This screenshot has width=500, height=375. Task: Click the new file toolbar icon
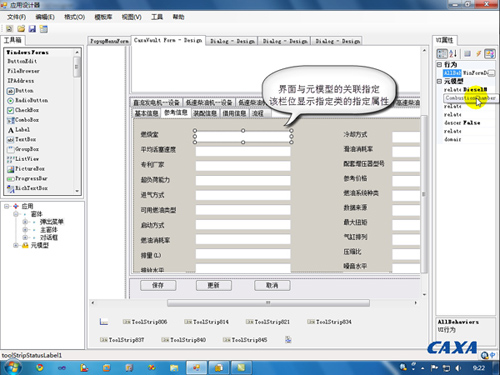click(9, 29)
